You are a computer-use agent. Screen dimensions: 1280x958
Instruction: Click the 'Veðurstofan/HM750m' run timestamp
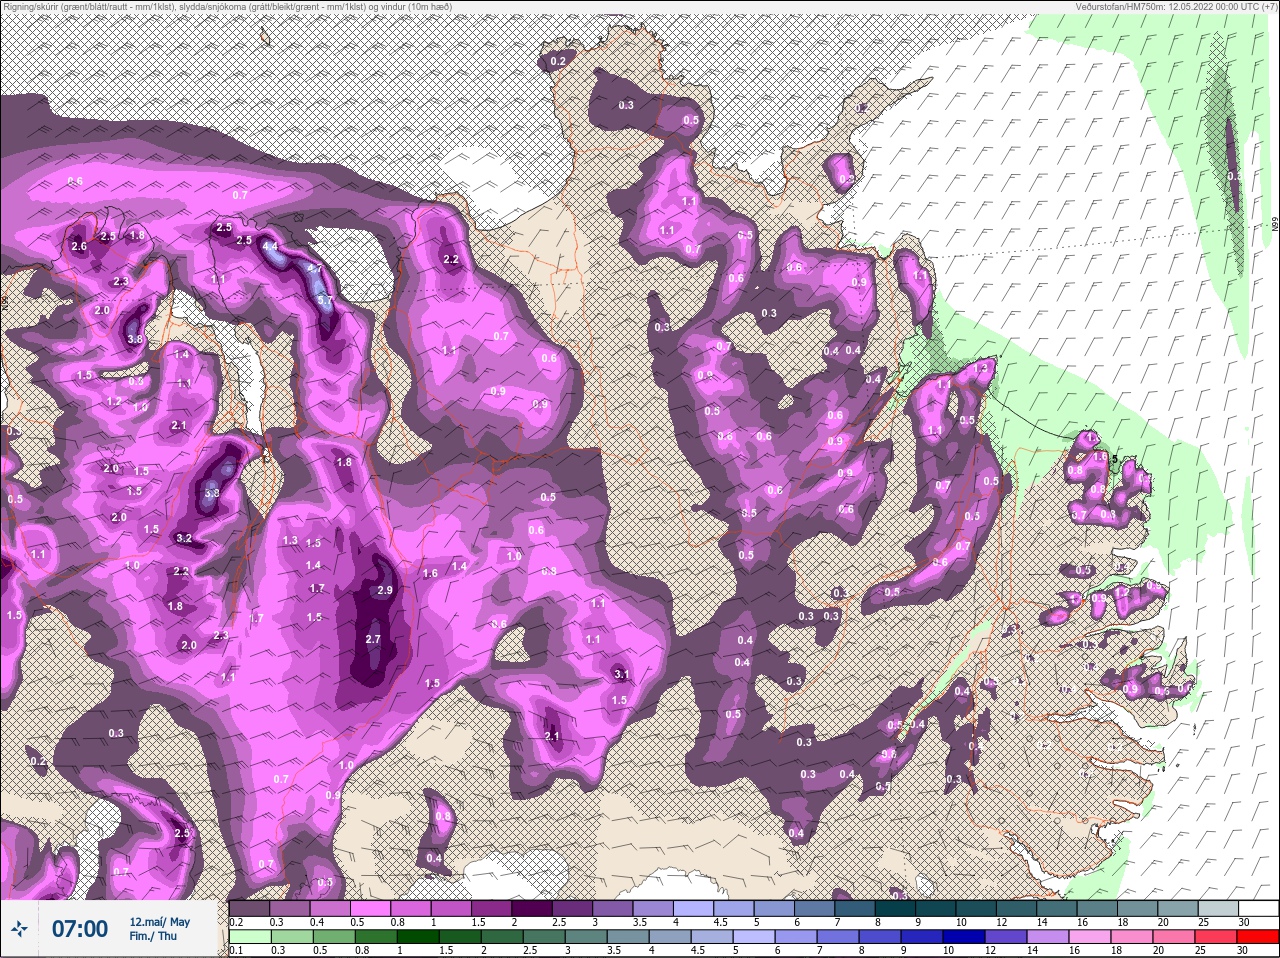tap(1175, 6)
